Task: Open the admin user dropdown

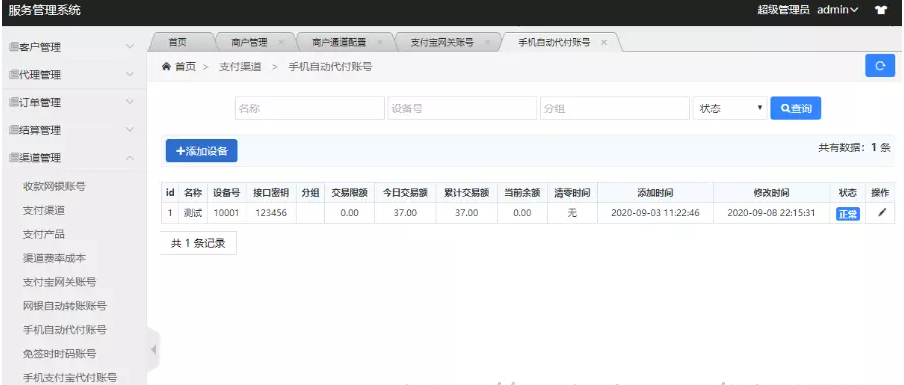Action: (x=838, y=10)
